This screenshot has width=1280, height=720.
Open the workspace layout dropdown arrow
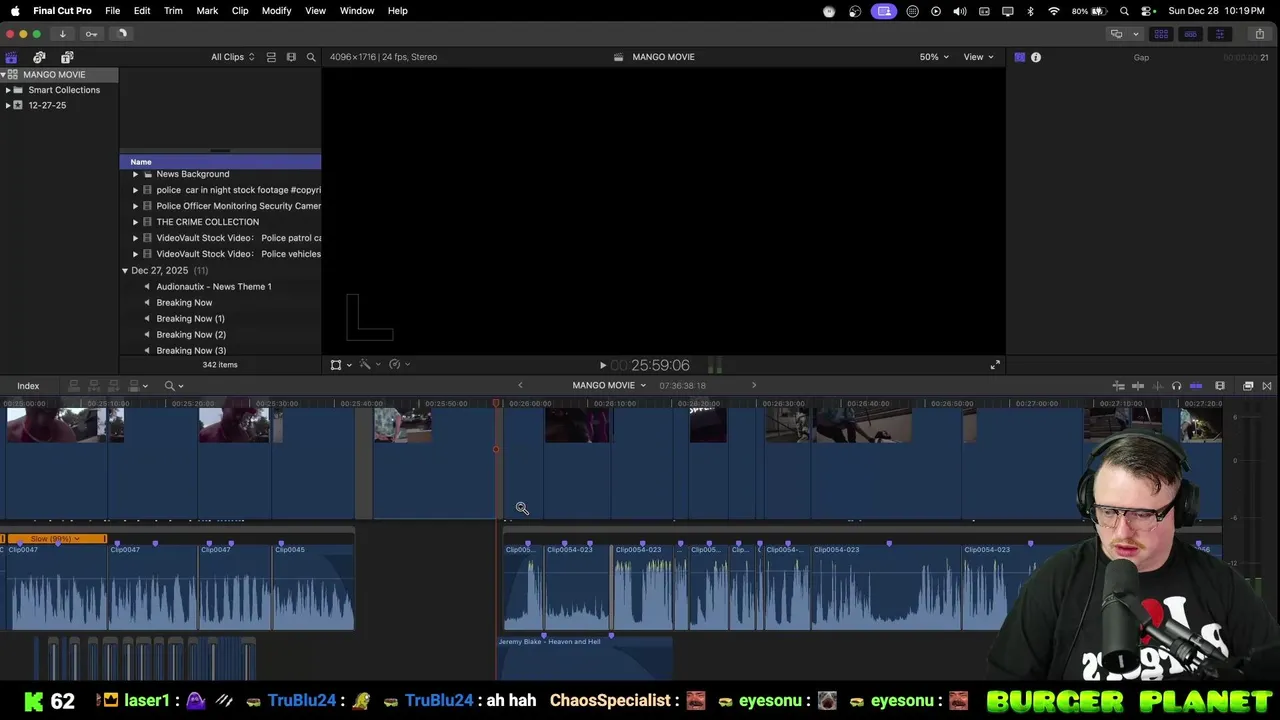[x=1135, y=34]
